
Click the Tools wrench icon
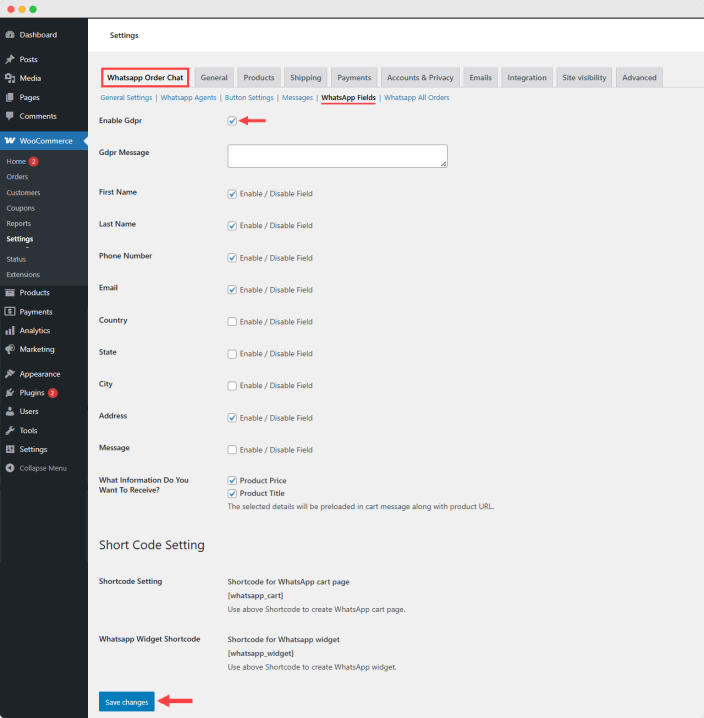click(10, 430)
